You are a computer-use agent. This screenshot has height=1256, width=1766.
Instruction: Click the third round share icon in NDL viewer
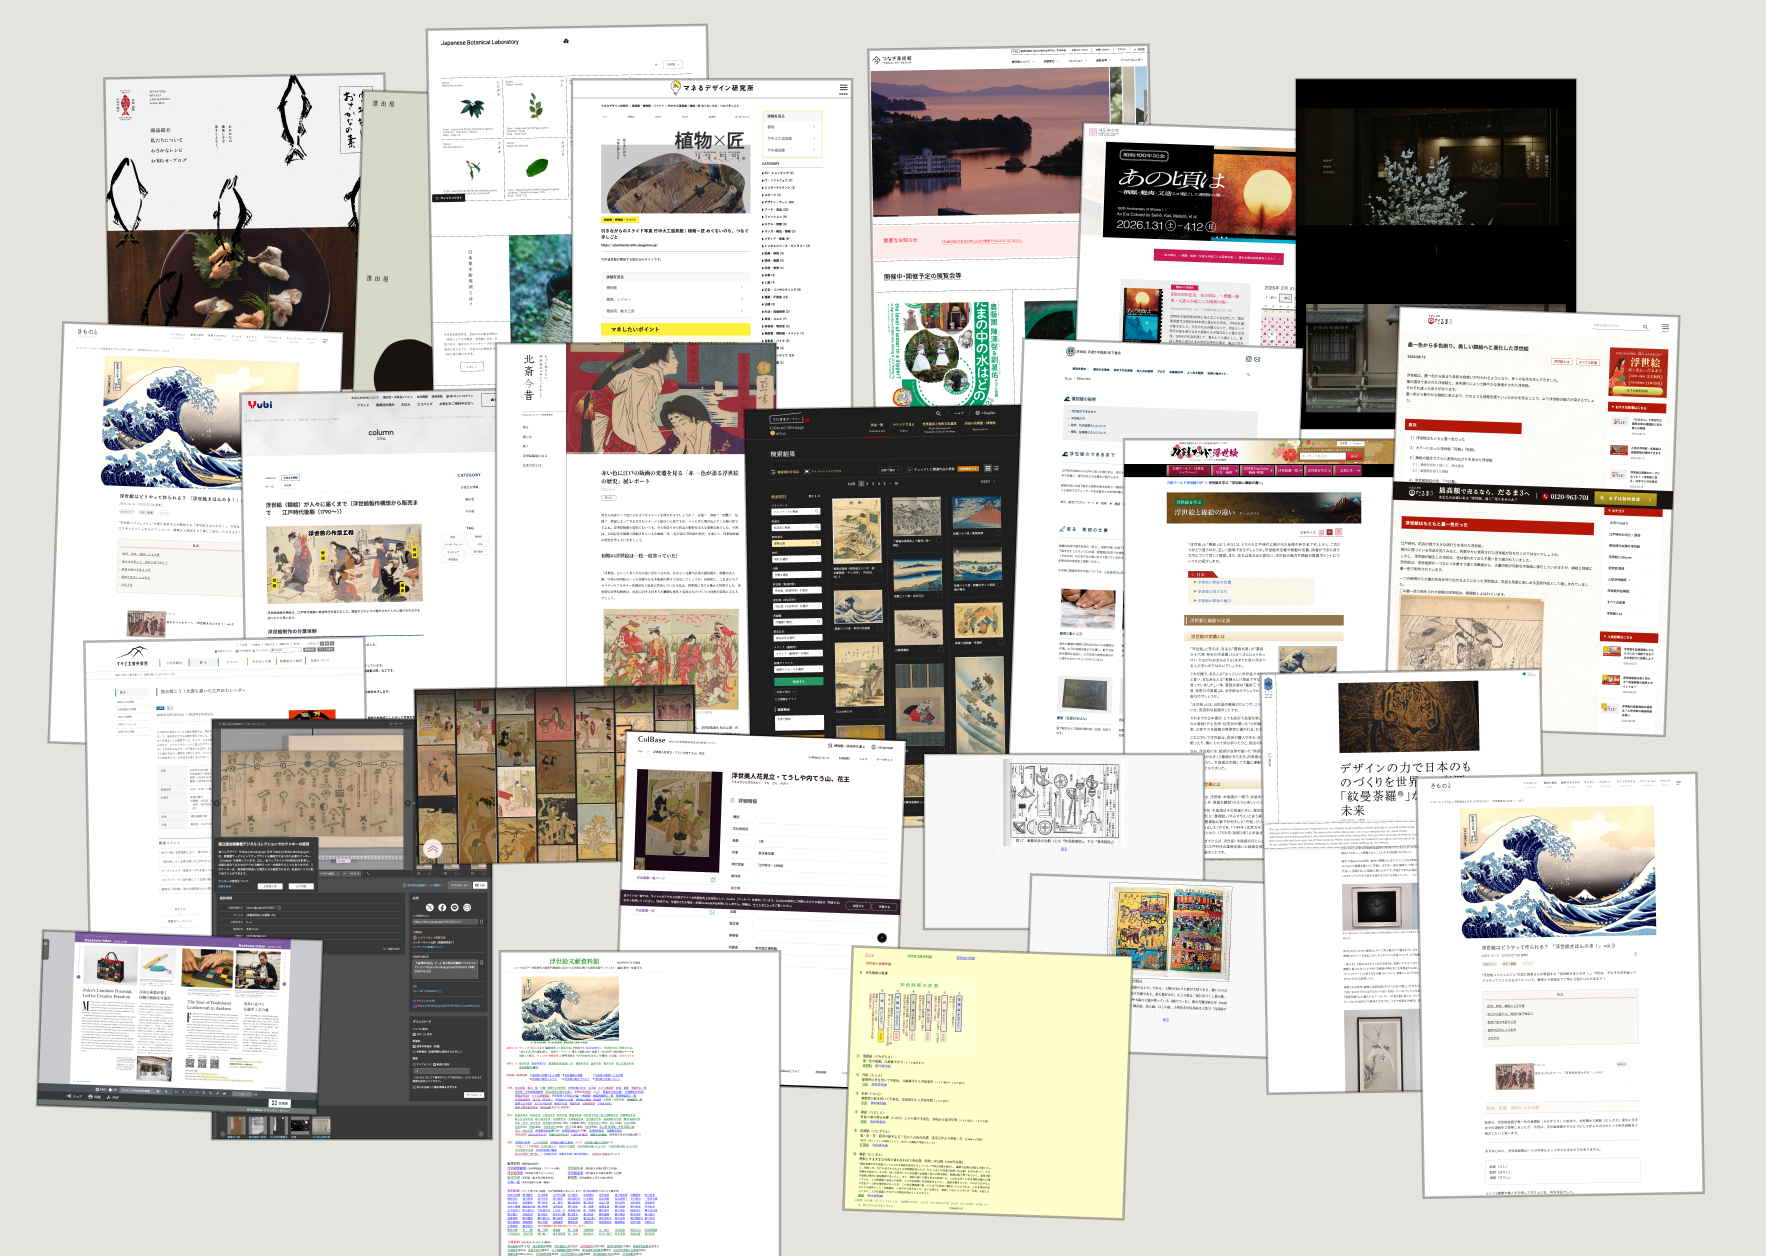pos(455,907)
